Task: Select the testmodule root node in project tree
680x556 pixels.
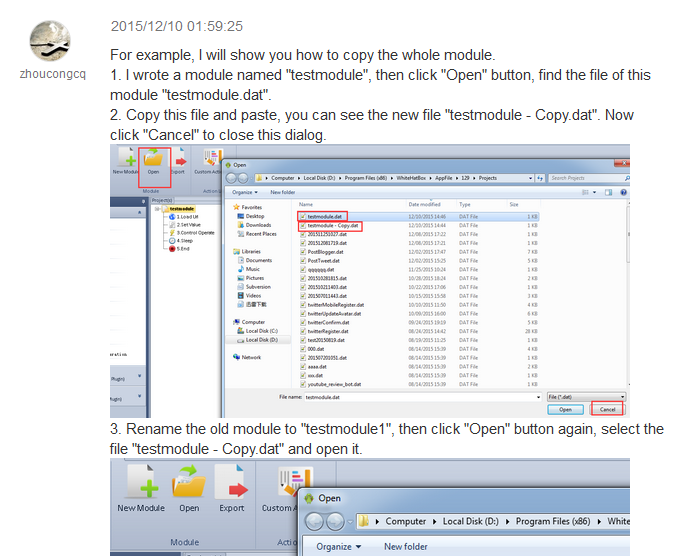Action: pos(181,209)
